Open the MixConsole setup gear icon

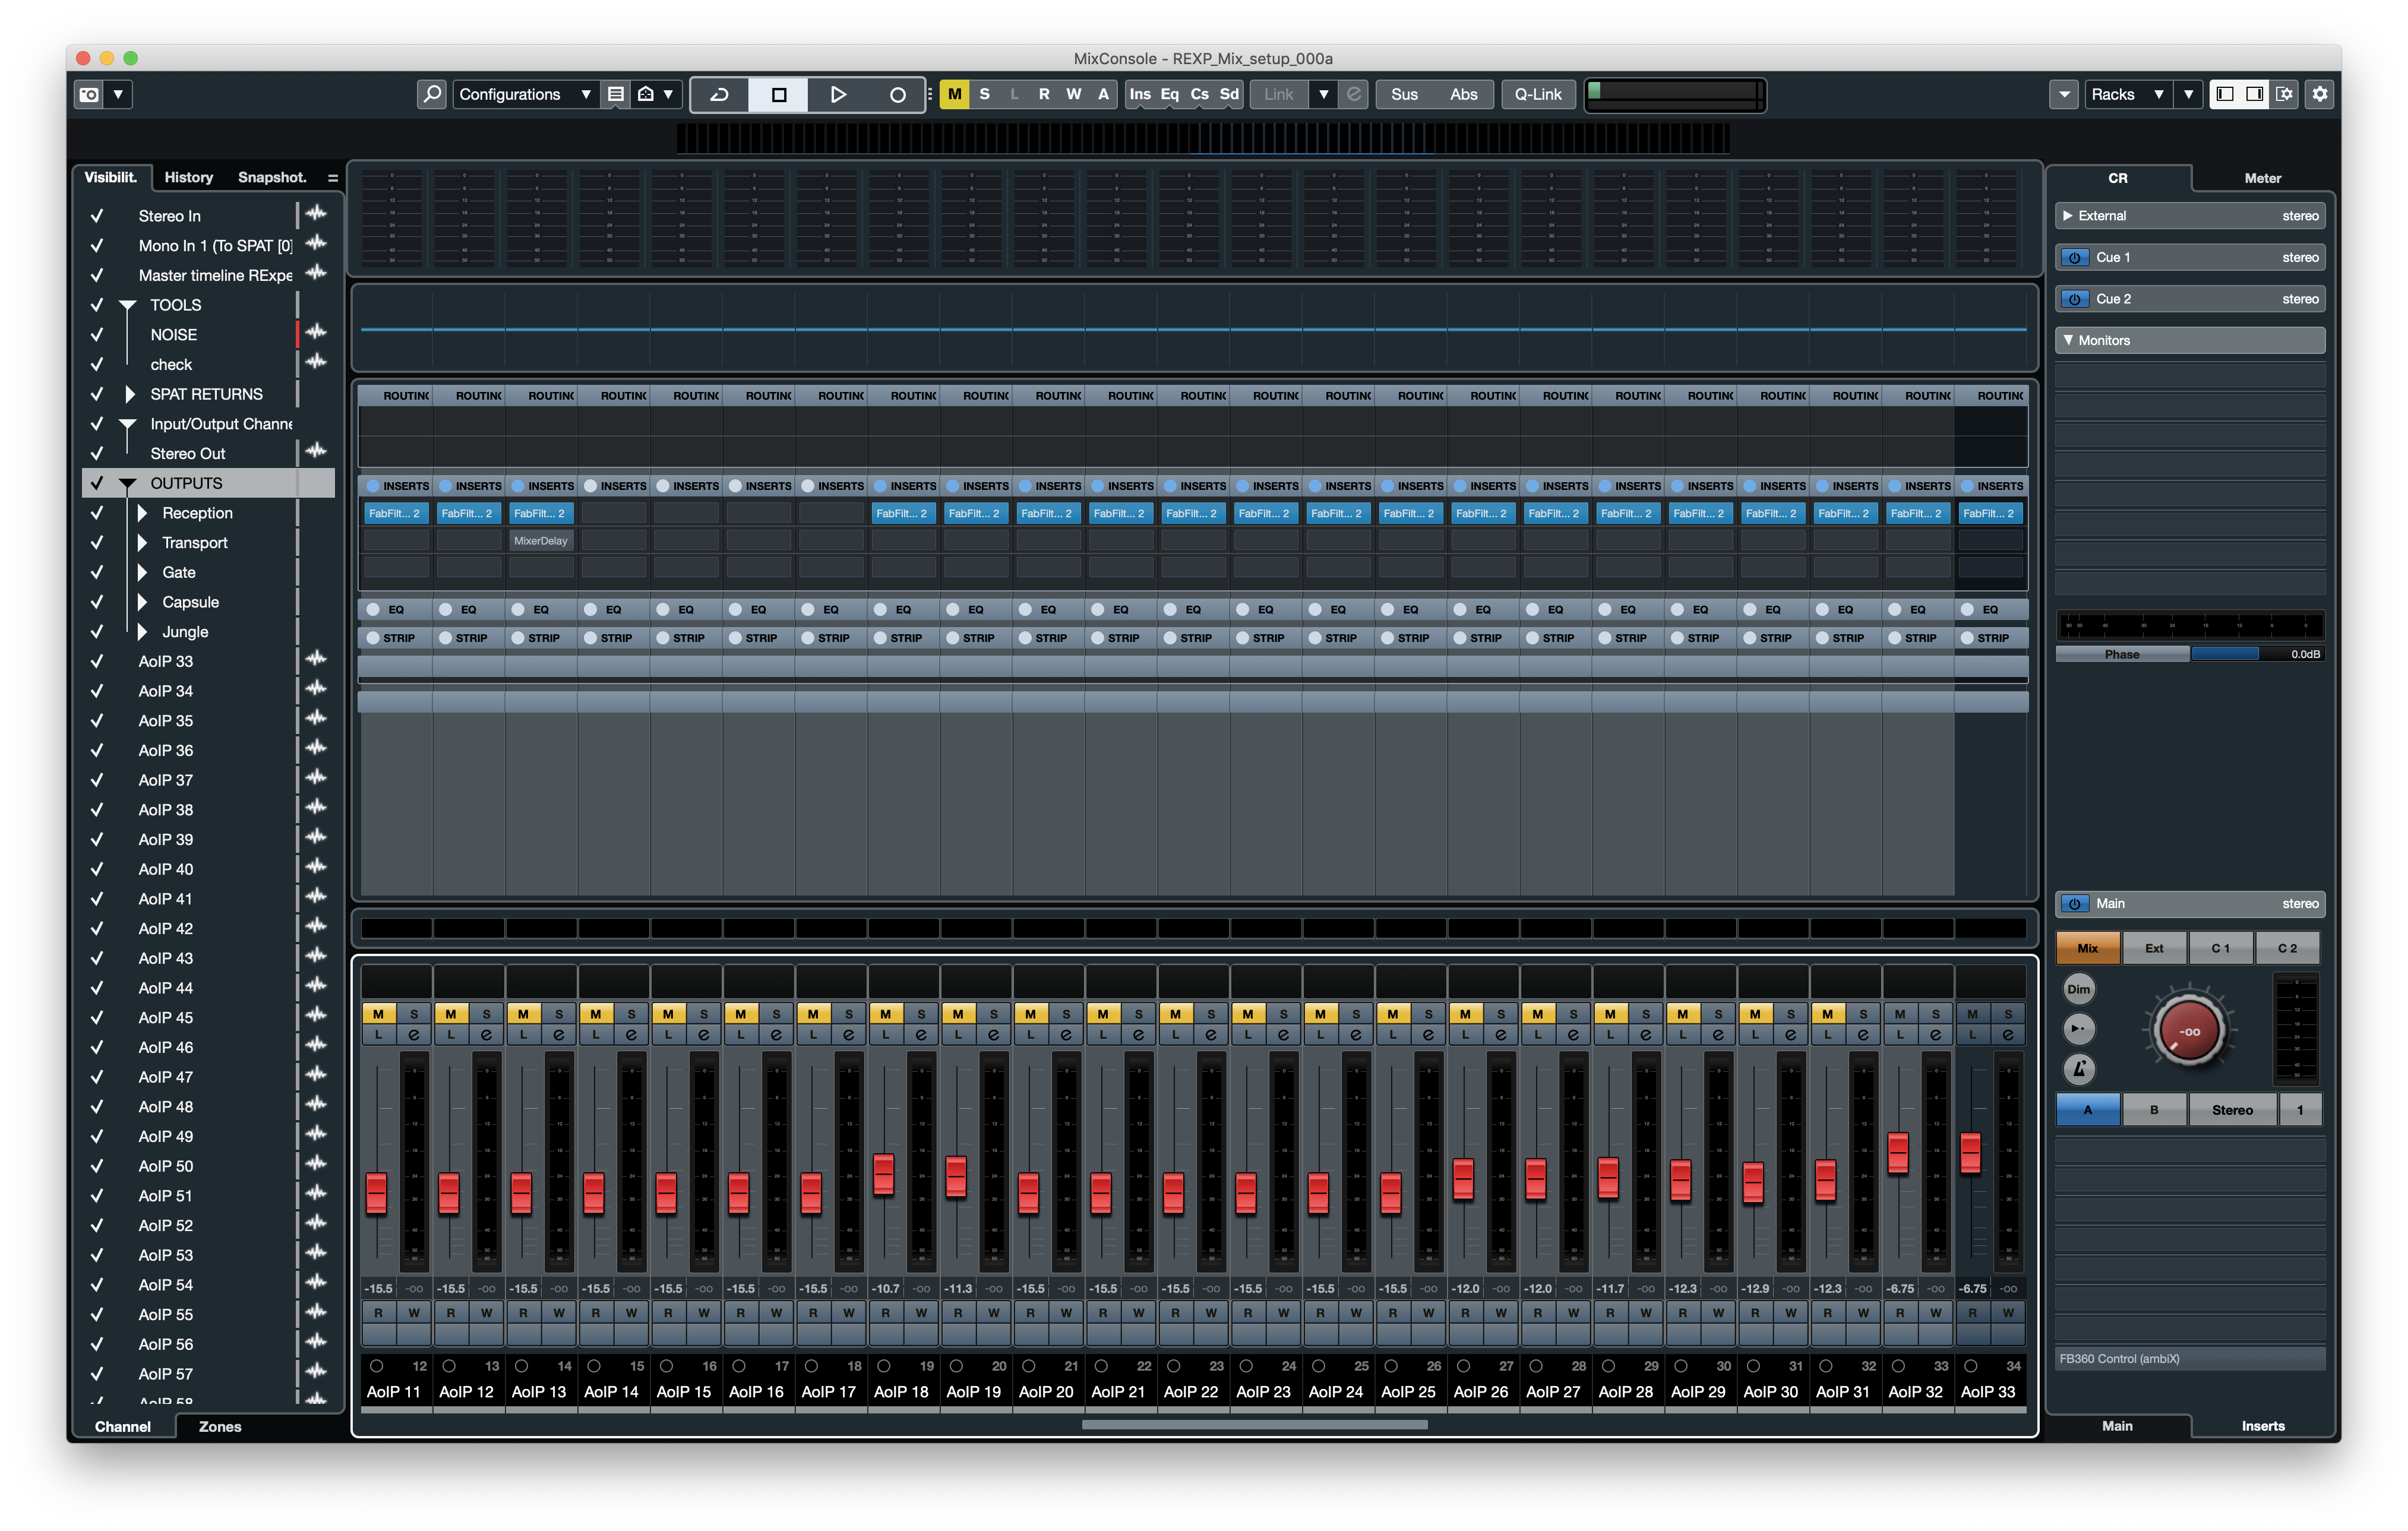(x=2320, y=94)
